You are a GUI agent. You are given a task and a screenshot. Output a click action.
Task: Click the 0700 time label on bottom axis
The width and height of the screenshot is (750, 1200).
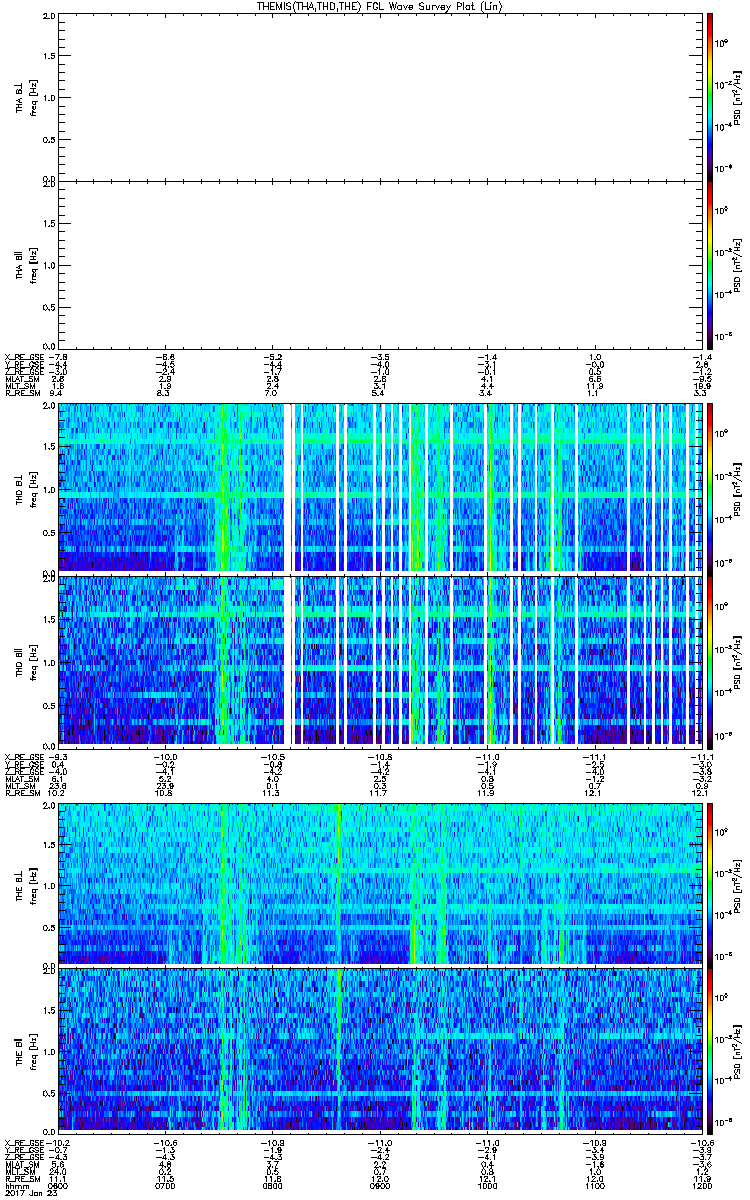165,1185
